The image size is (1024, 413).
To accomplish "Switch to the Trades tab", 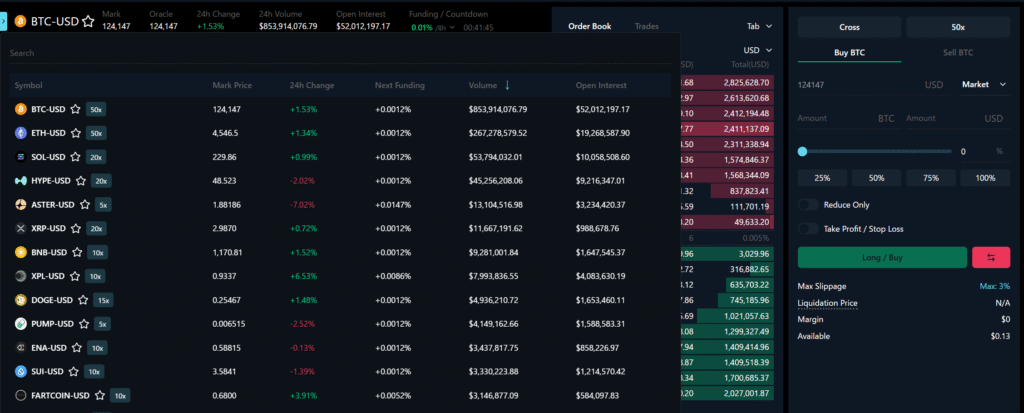I will coord(646,26).
